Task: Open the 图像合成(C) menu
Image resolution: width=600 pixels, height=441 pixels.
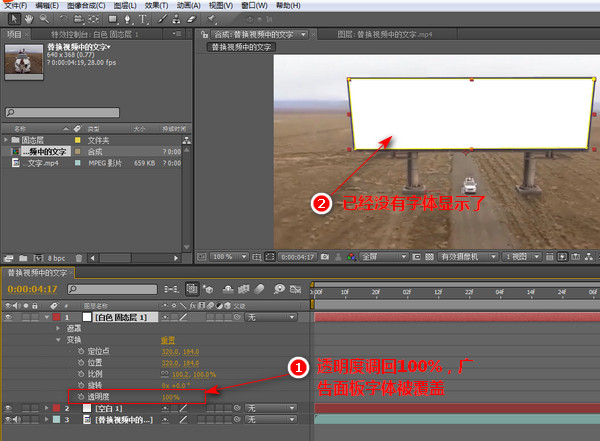Action: point(86,6)
